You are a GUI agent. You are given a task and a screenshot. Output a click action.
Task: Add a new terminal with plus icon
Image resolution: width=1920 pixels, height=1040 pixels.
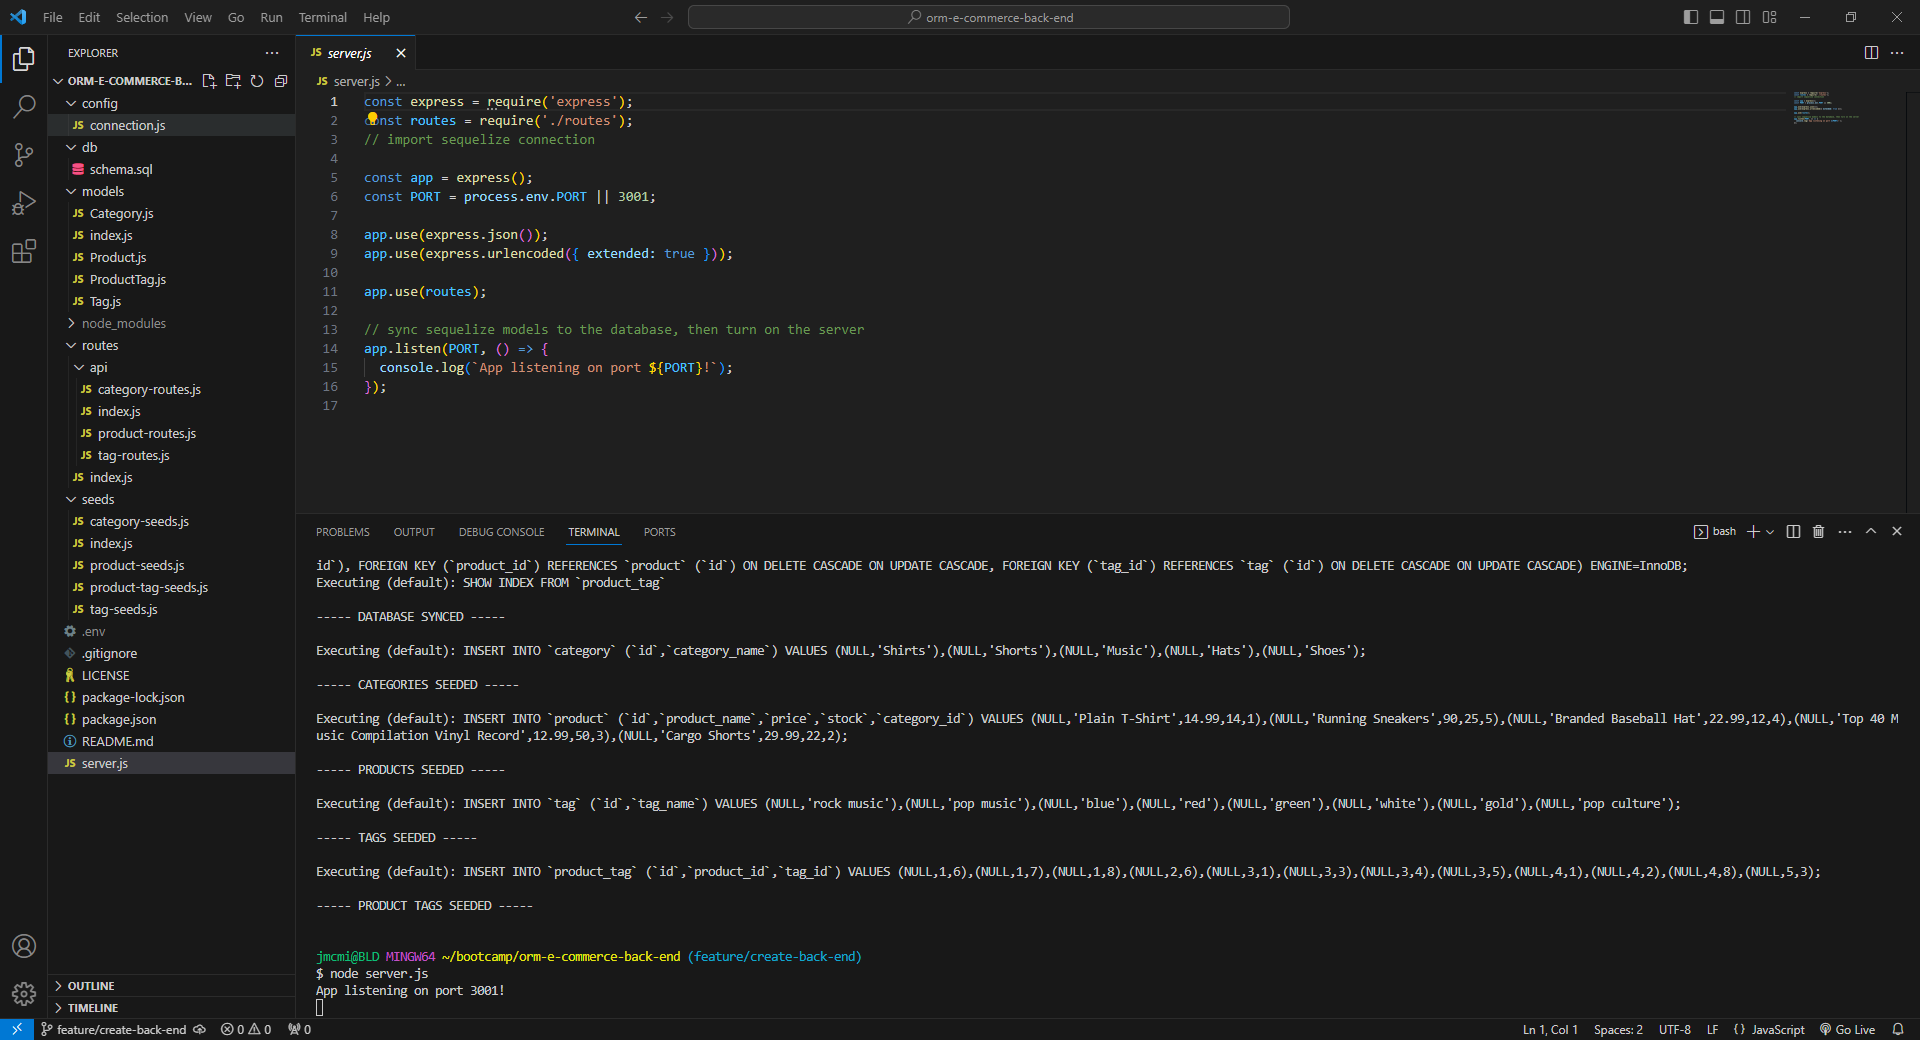[x=1753, y=532]
